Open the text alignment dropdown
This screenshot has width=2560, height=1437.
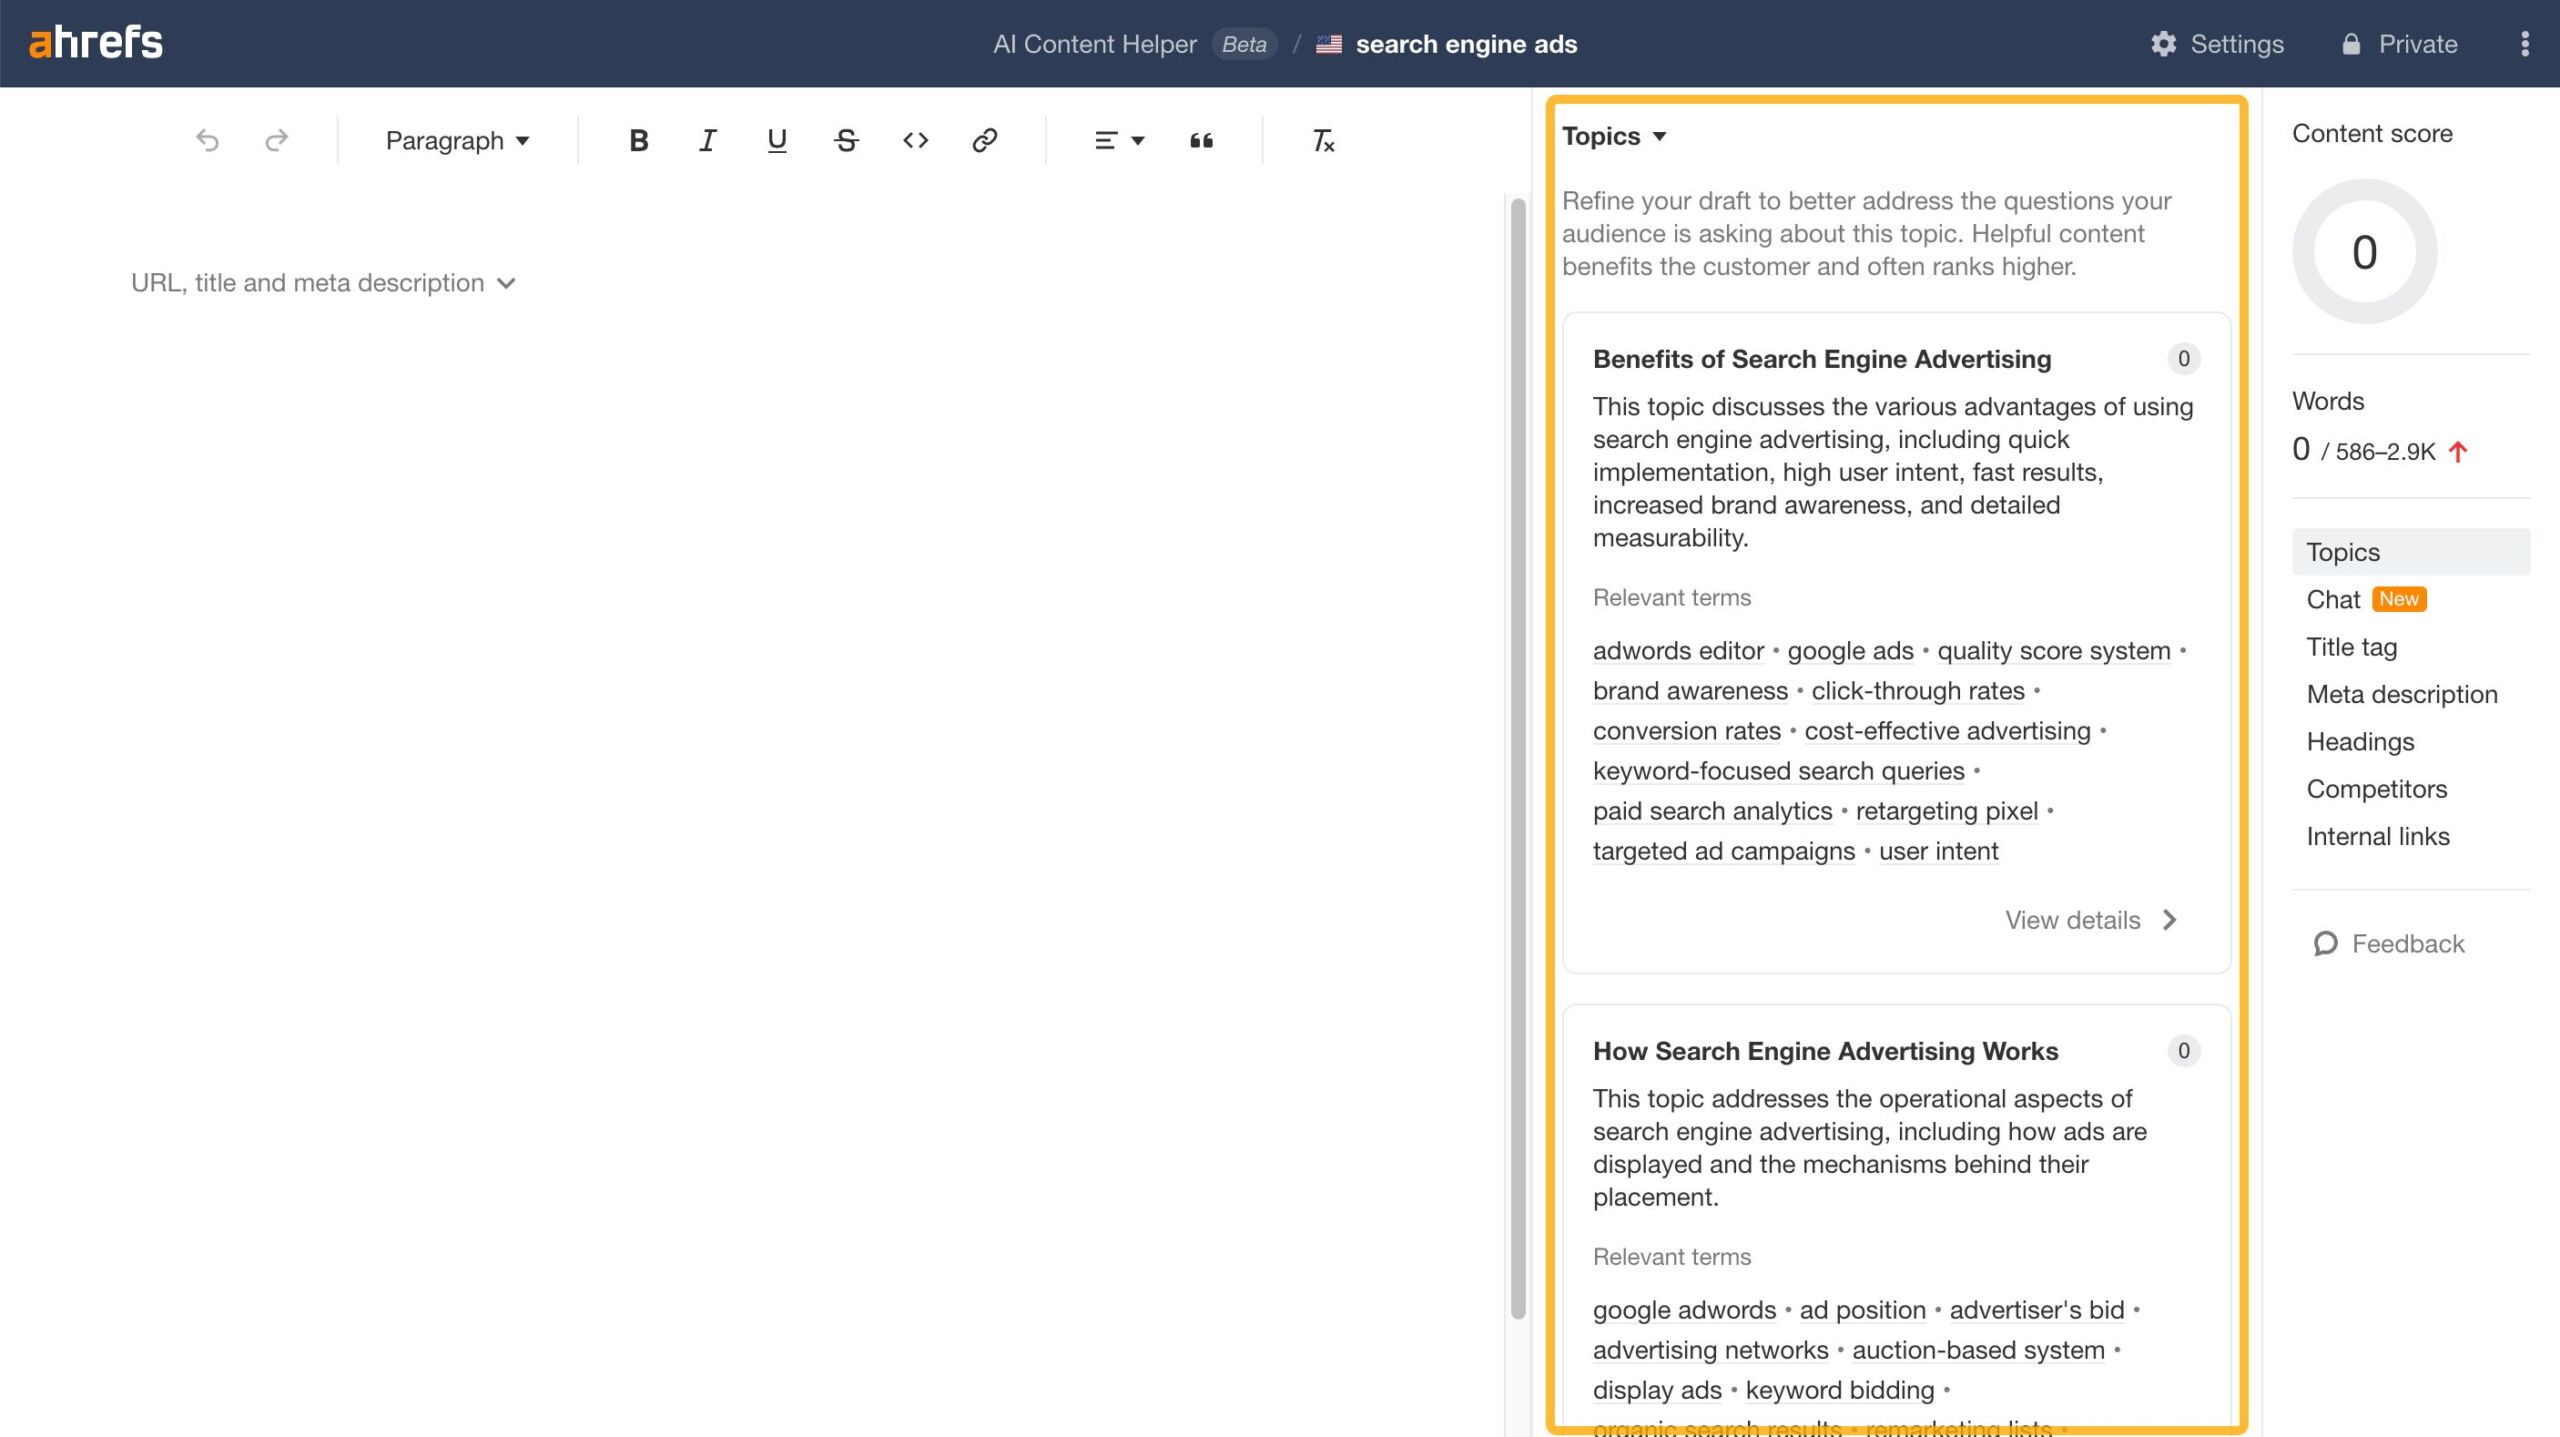1118,140
